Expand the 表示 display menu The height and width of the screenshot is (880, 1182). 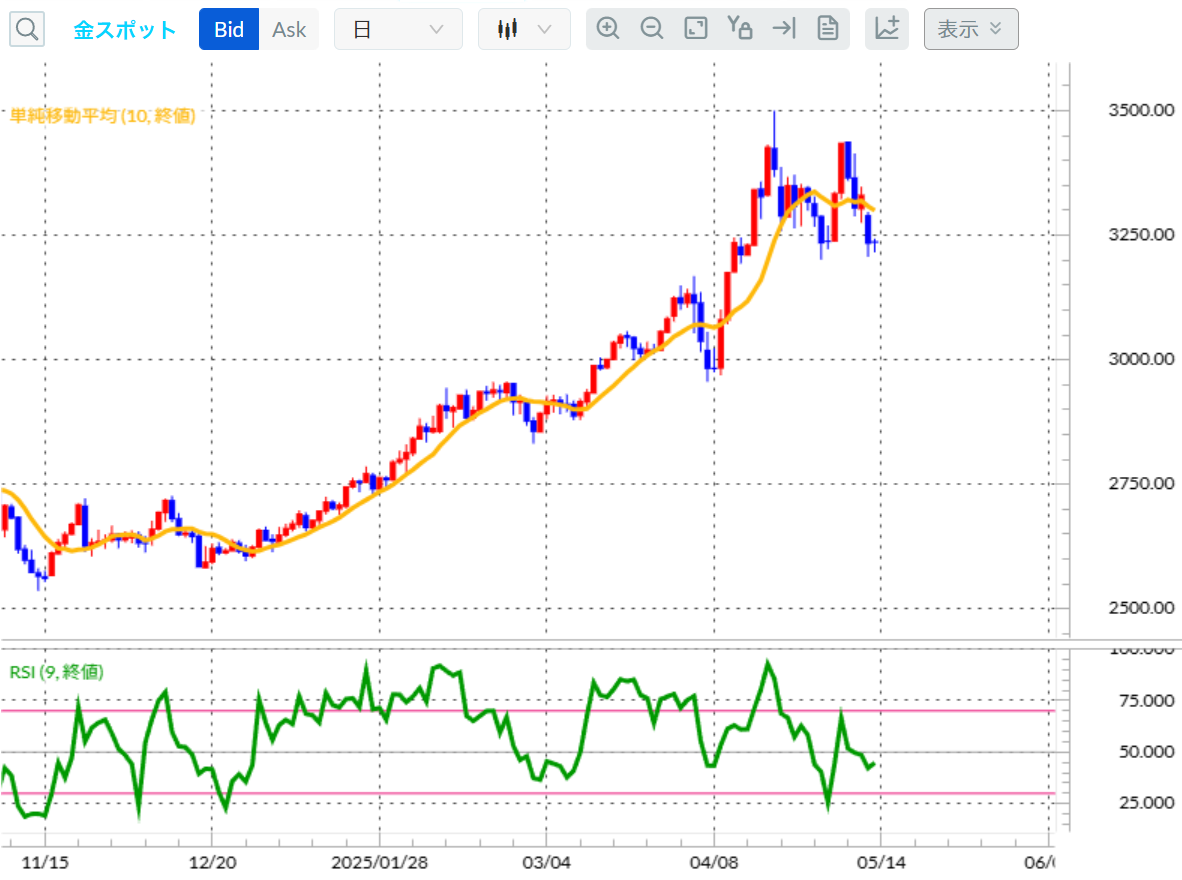pyautogui.click(x=970, y=29)
